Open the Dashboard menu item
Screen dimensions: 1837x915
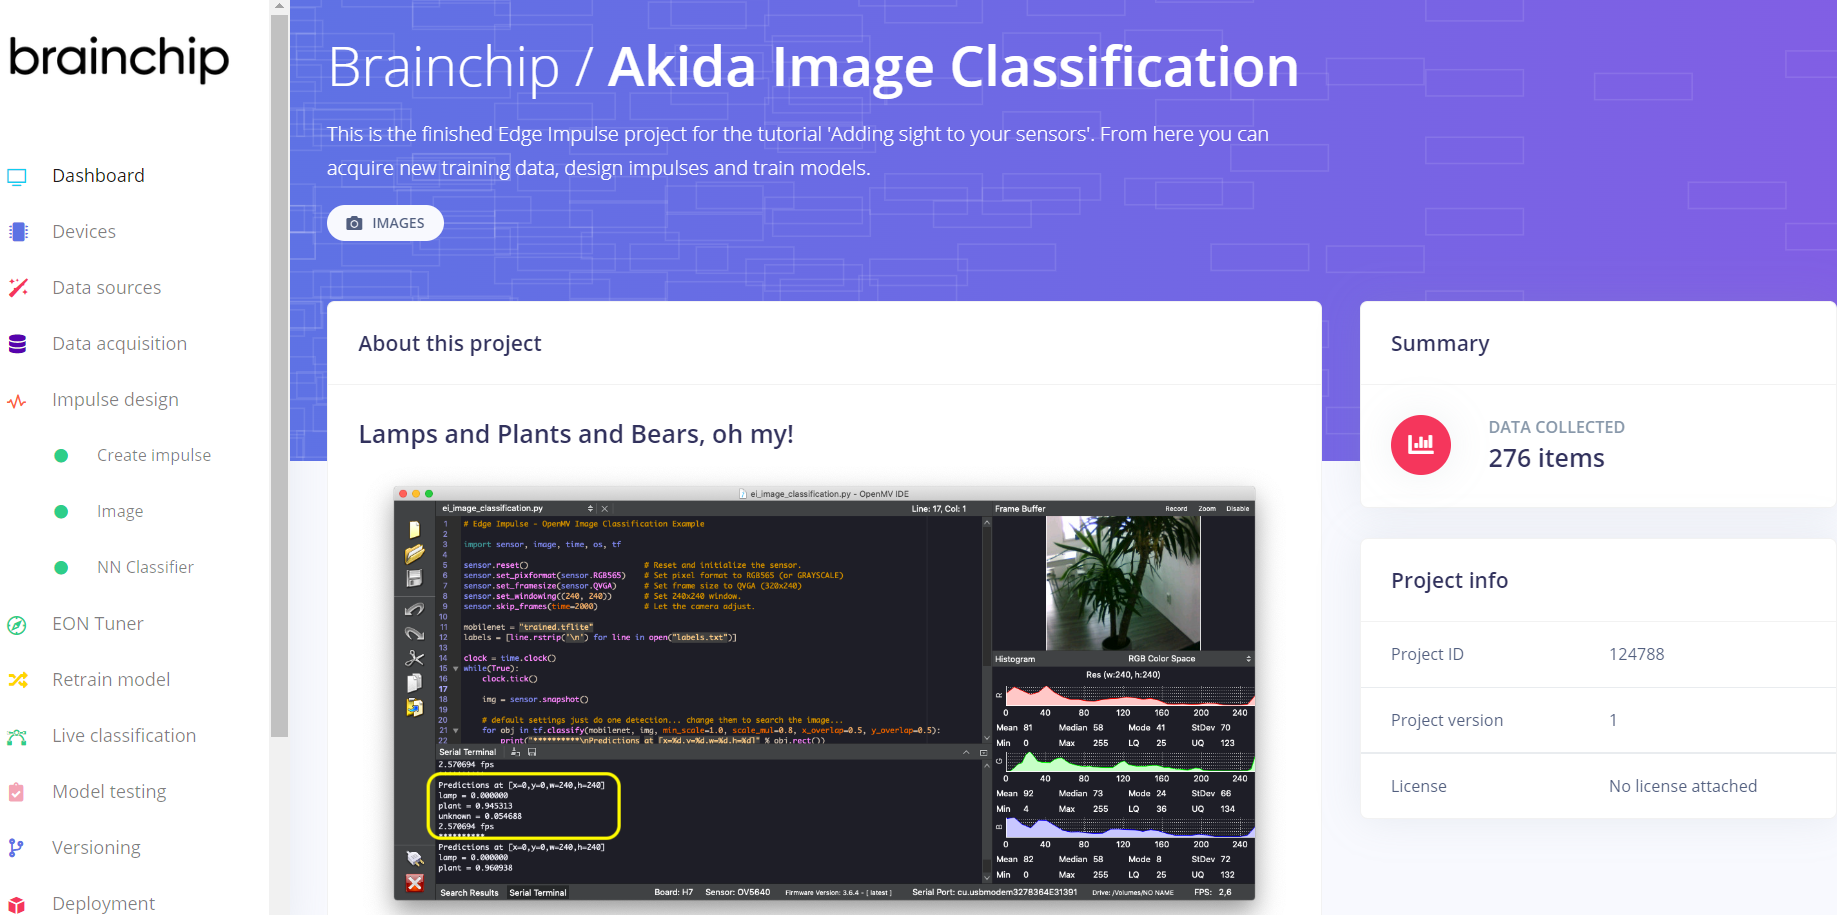pyautogui.click(x=98, y=176)
